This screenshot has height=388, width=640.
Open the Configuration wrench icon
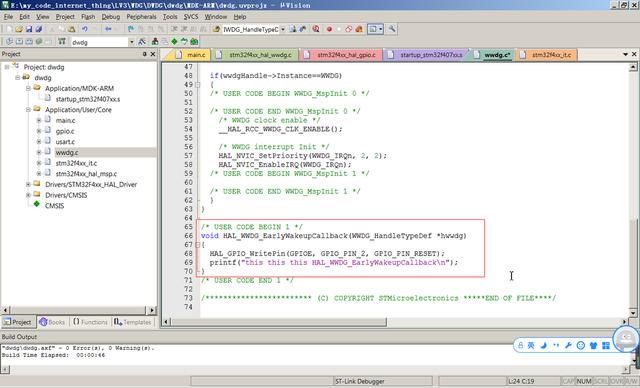pyautogui.click(x=392, y=29)
